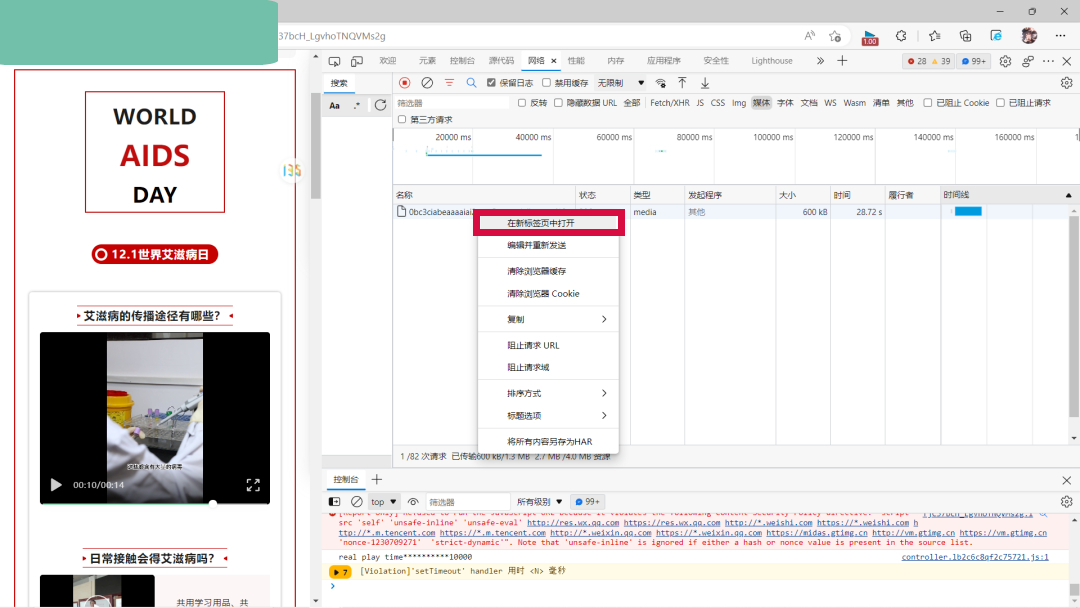Export the network log as HAR
This screenshot has width=1080, height=608.
coord(705,82)
